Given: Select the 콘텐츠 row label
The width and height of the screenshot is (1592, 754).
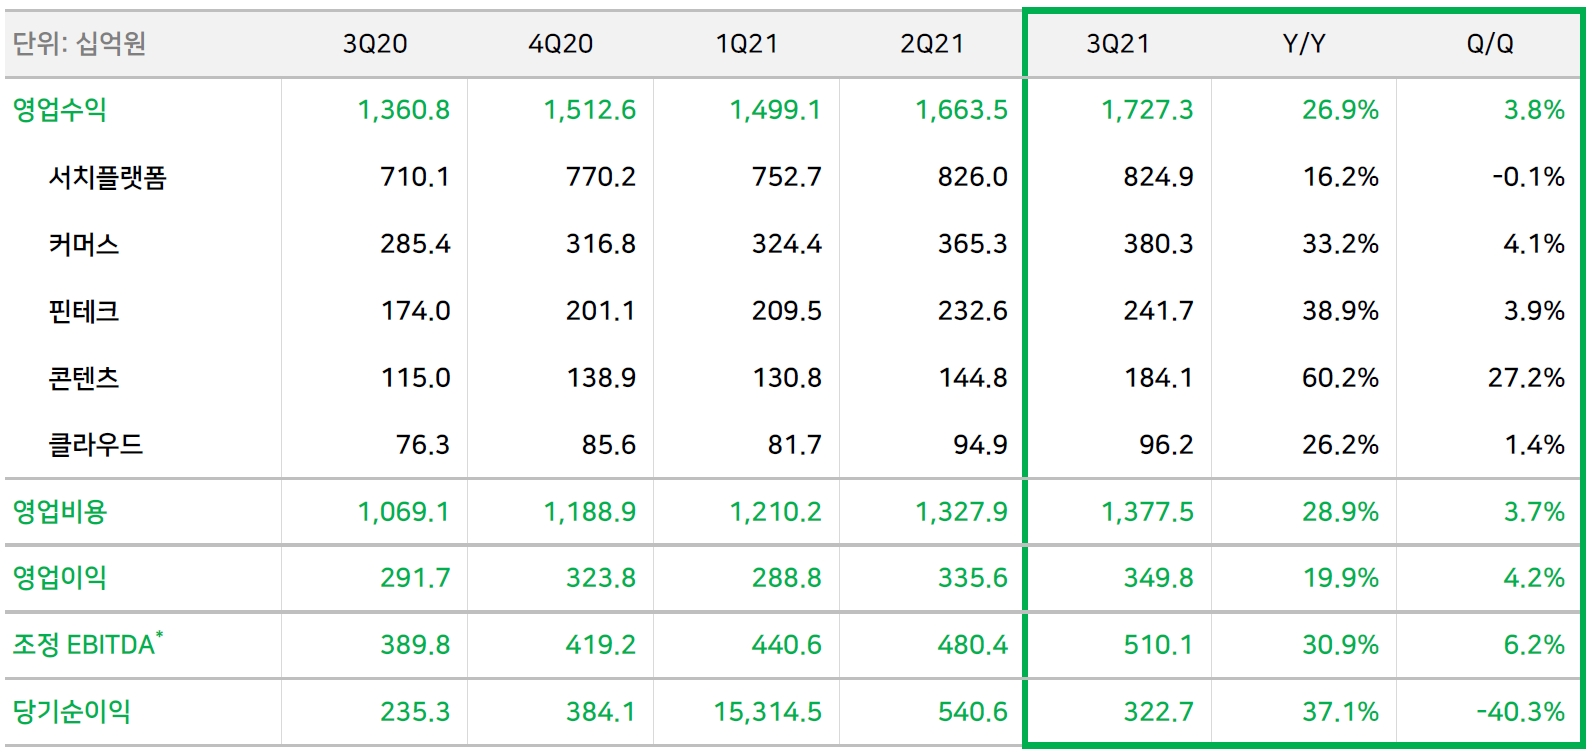Looking at the screenshot, I should (x=84, y=378).
